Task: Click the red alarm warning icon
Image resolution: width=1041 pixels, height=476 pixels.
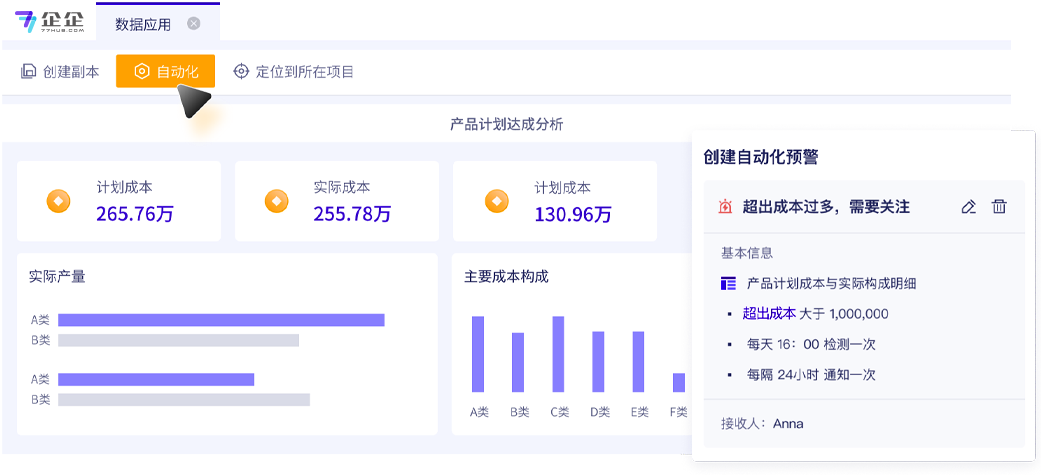Action: coord(726,207)
